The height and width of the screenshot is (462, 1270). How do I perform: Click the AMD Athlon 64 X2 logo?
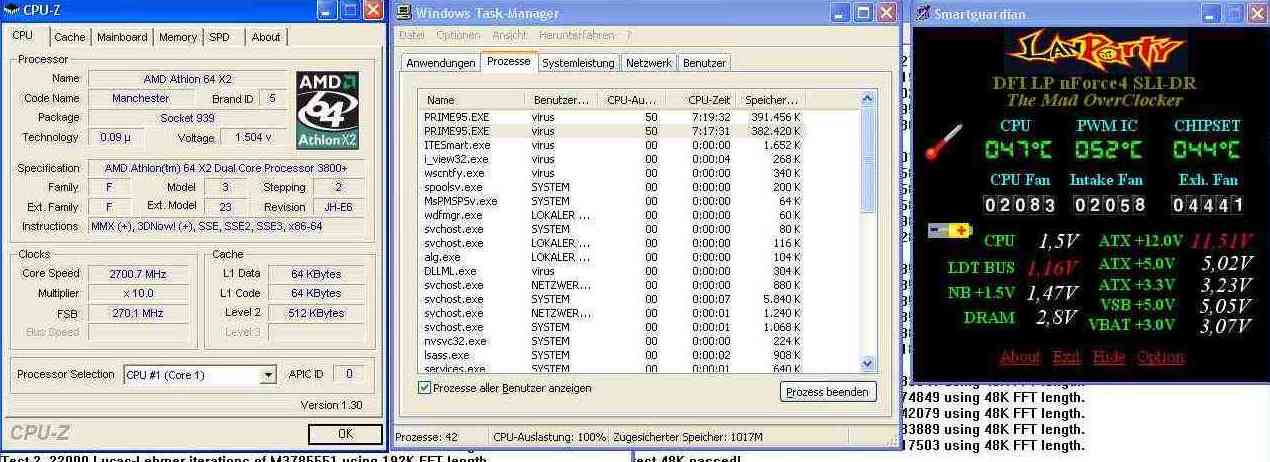327,109
